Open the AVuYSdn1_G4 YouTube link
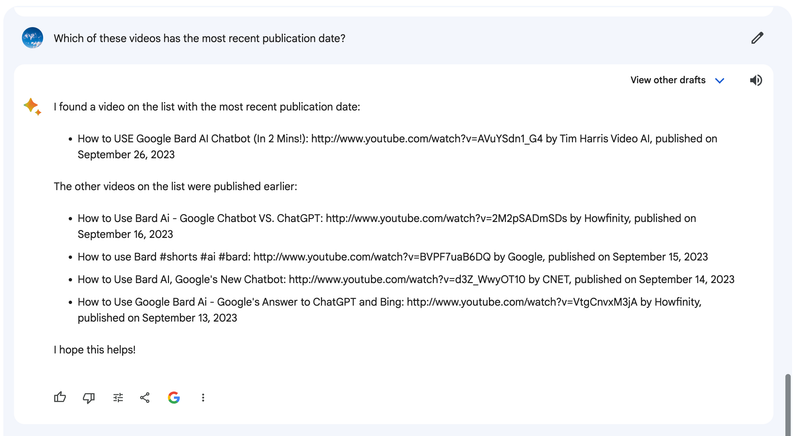 (427, 139)
